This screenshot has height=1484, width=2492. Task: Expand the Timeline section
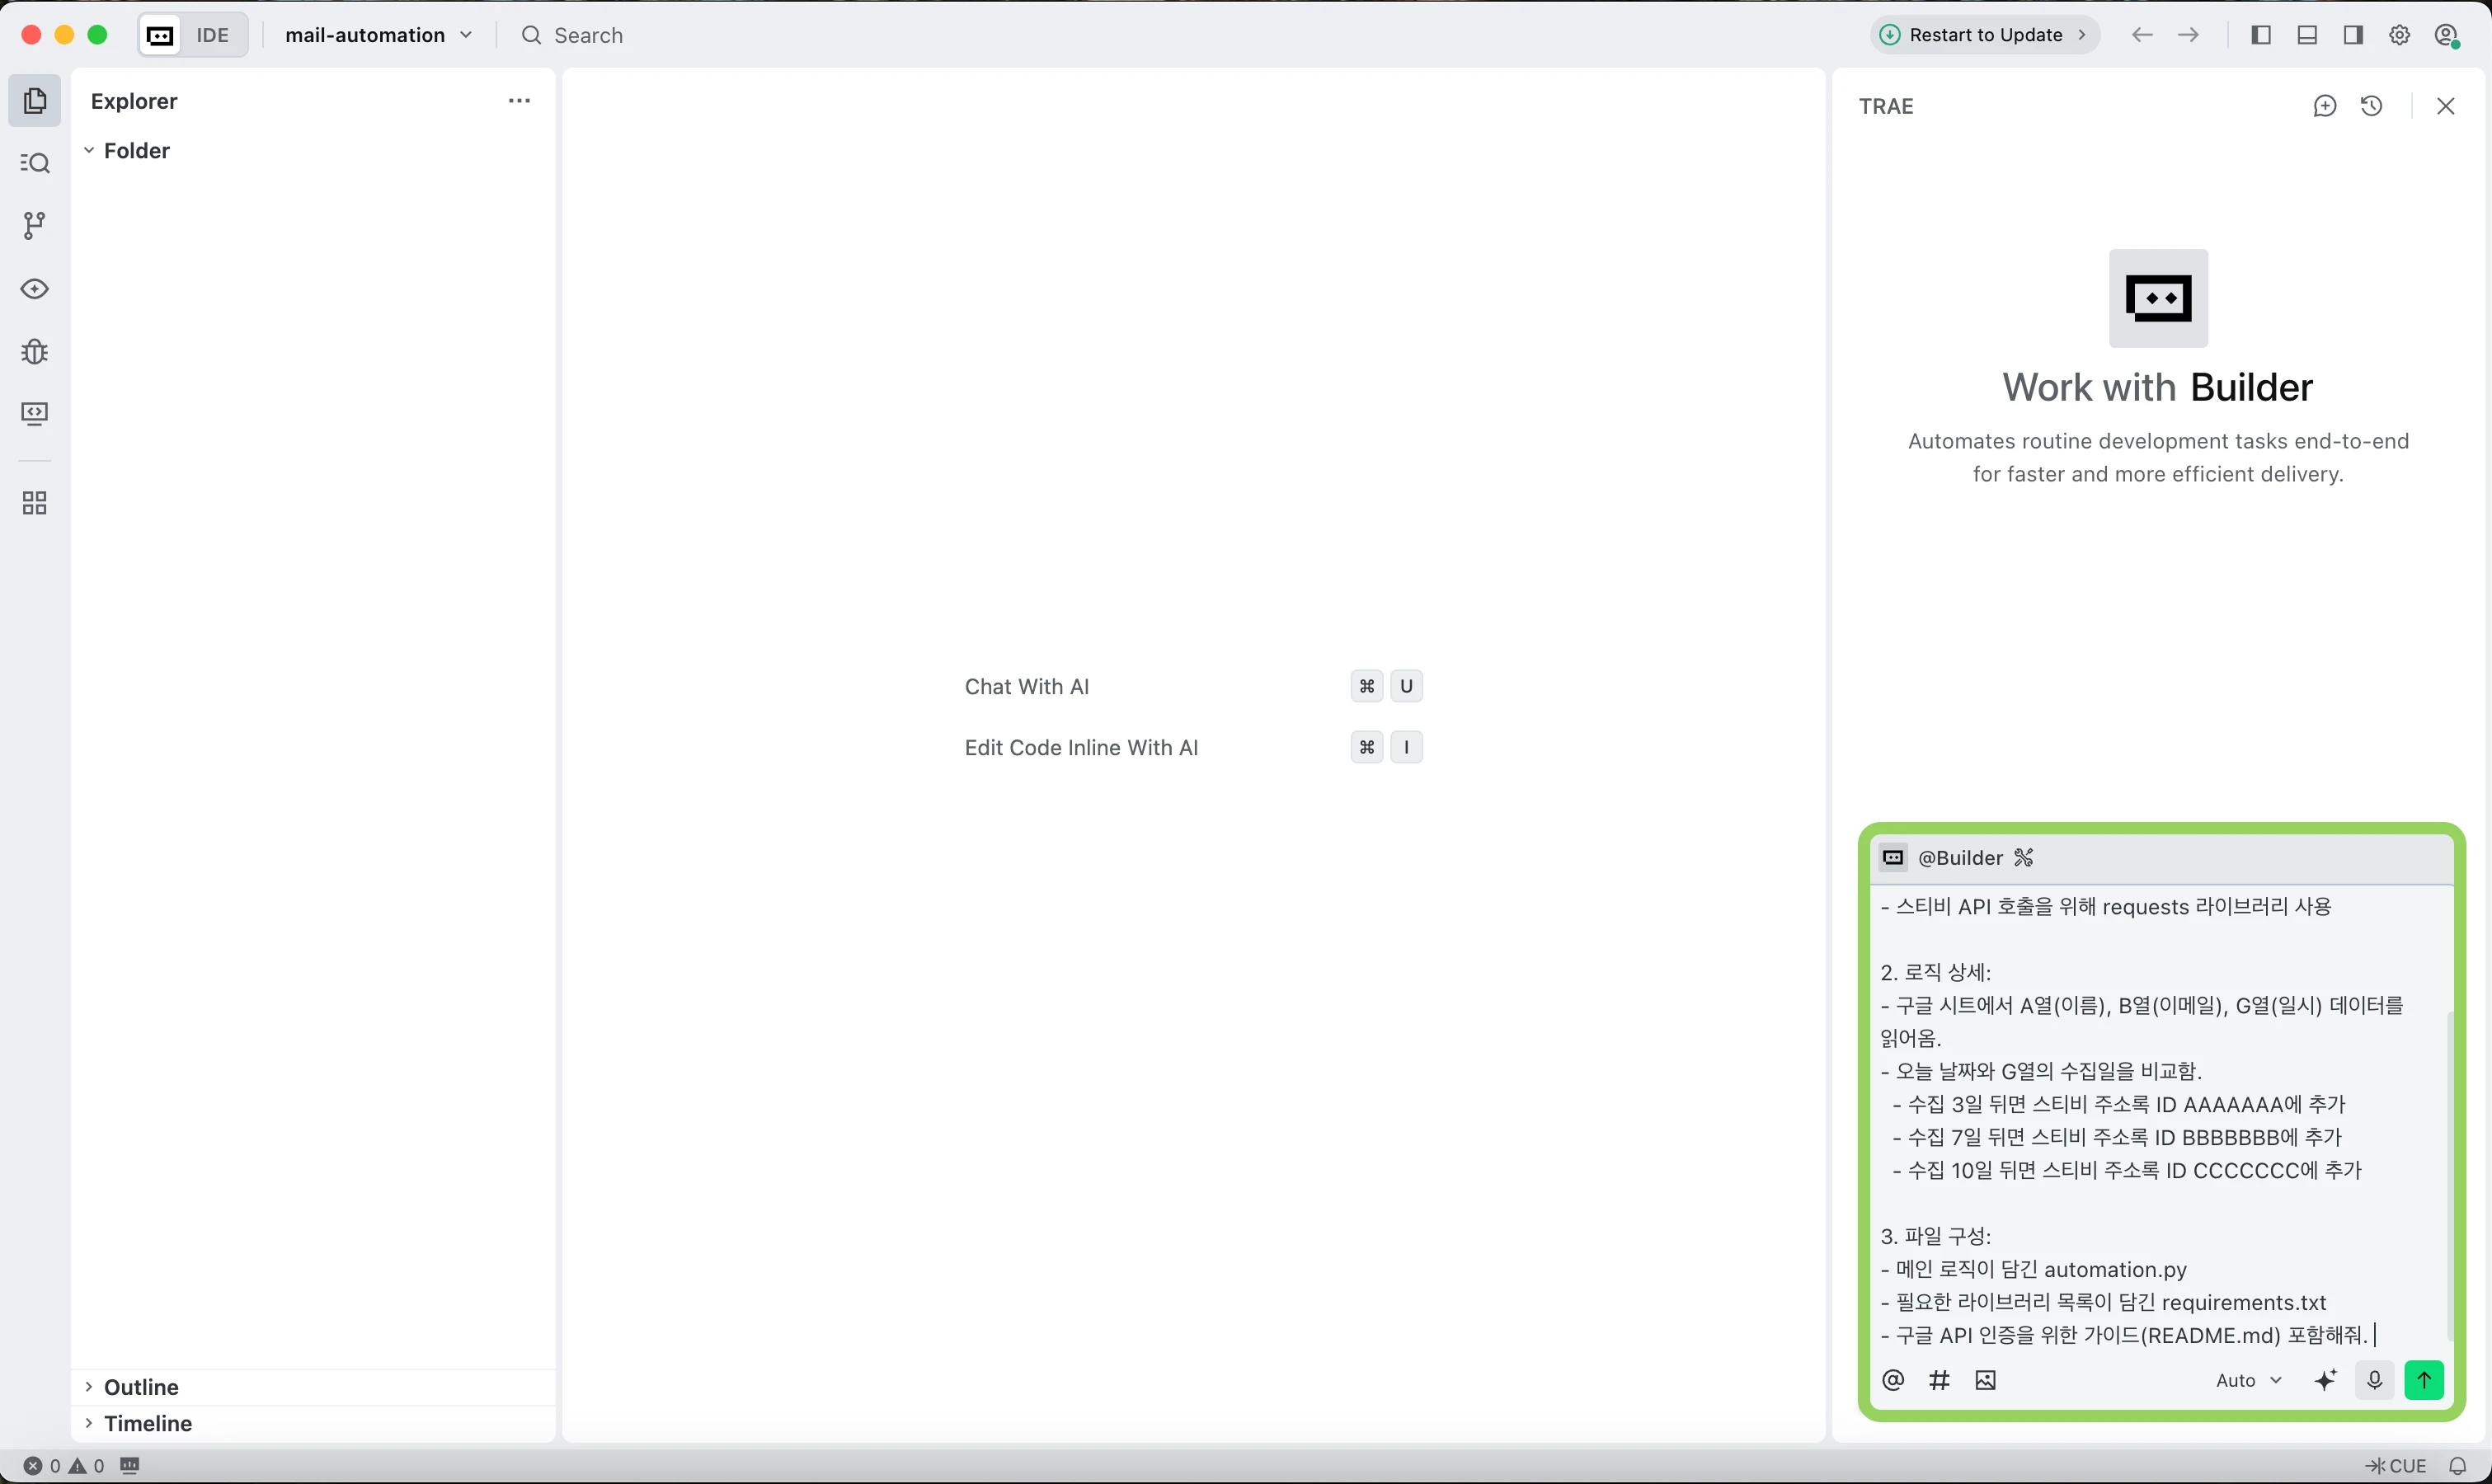pyautogui.click(x=148, y=1423)
